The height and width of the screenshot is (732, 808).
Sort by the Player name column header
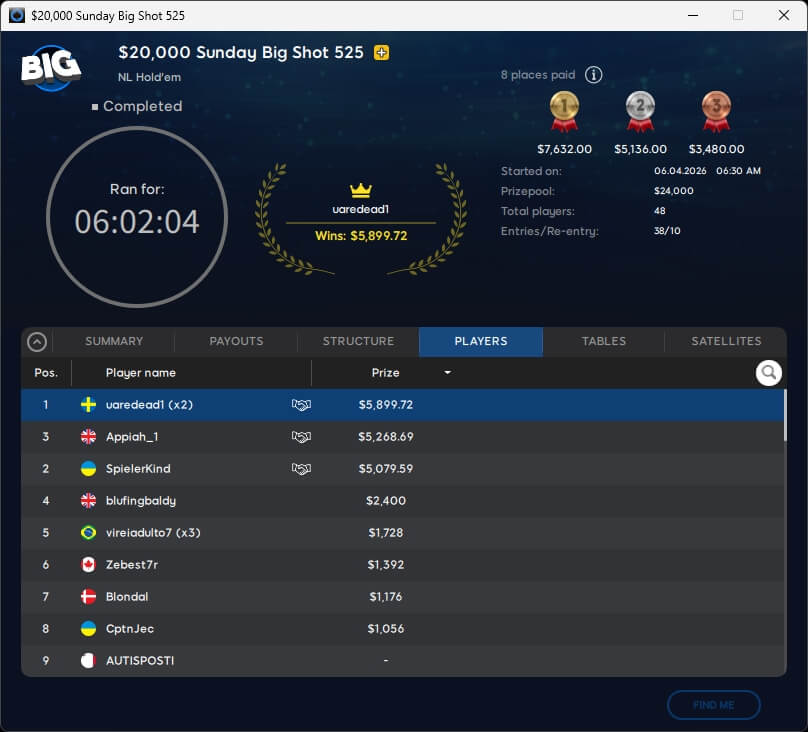[141, 373]
